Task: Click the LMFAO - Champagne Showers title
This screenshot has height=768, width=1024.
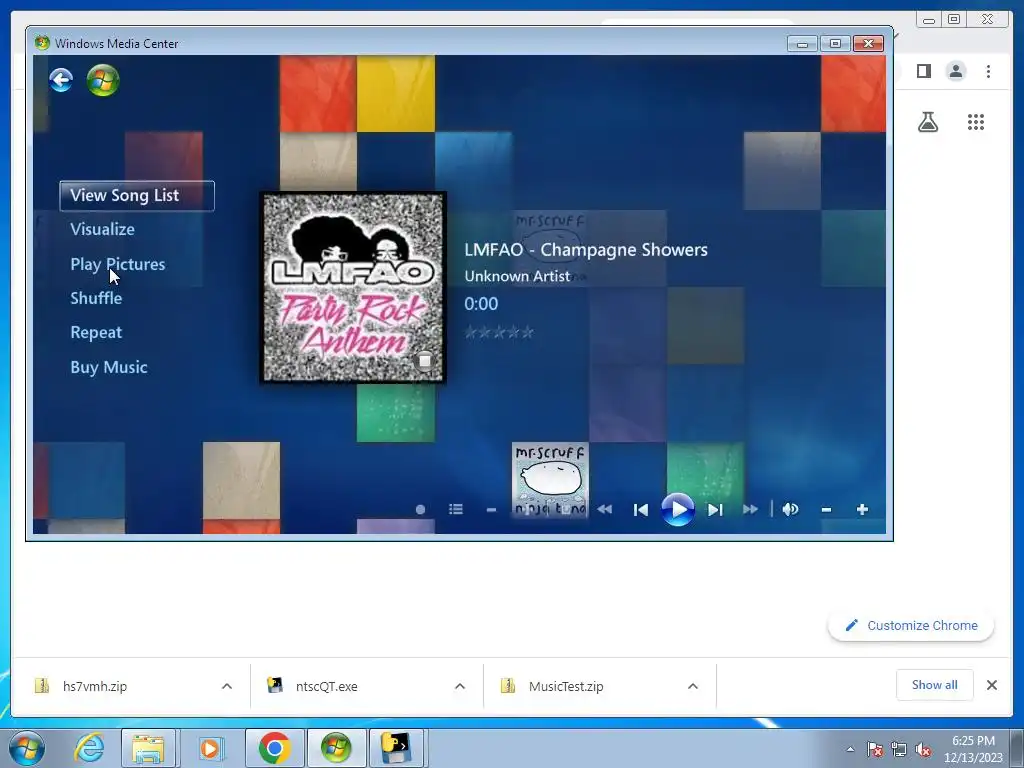Action: (586, 249)
